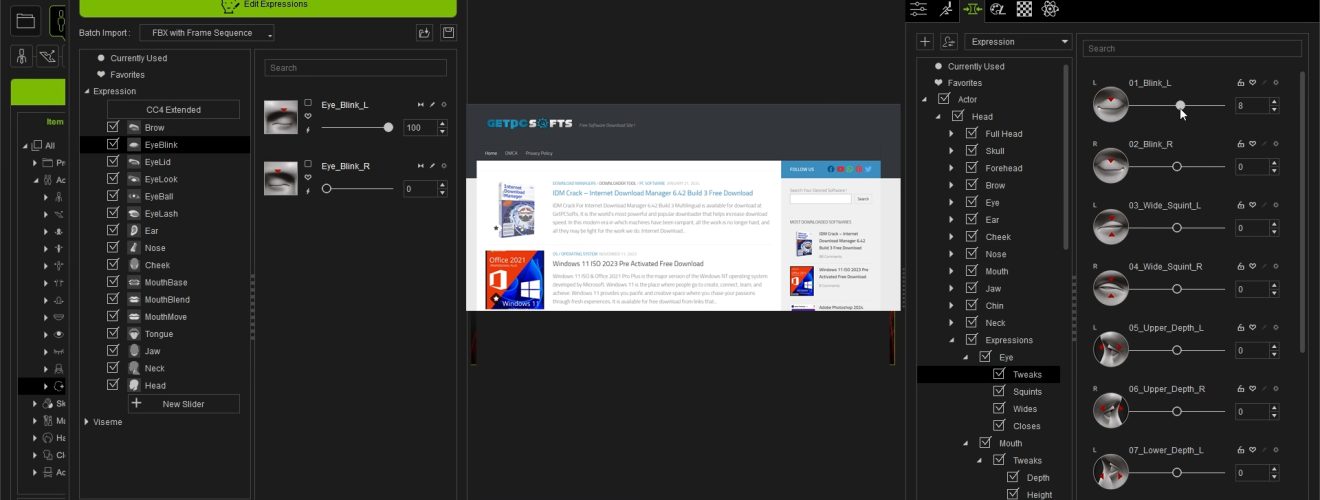Uncheck the Forehead checkbox in morph tree

click(x=972, y=168)
